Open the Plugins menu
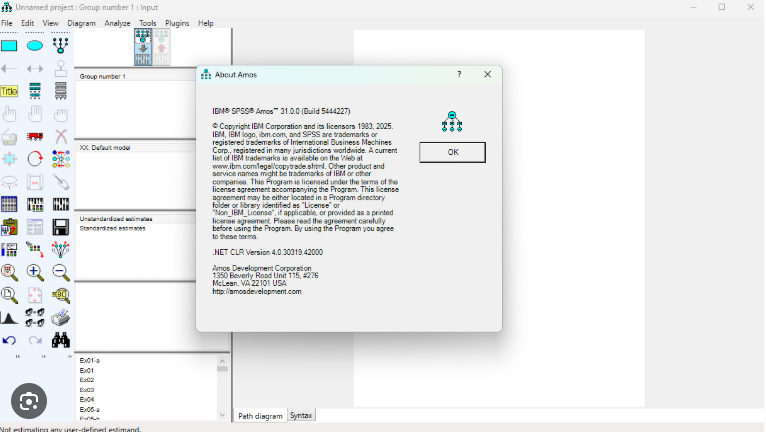766x432 pixels. 177,23
